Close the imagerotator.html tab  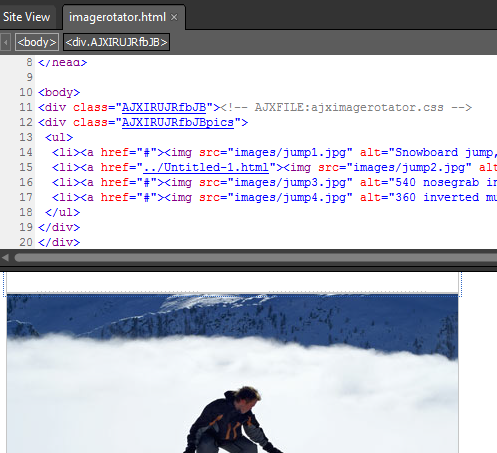click(x=174, y=17)
